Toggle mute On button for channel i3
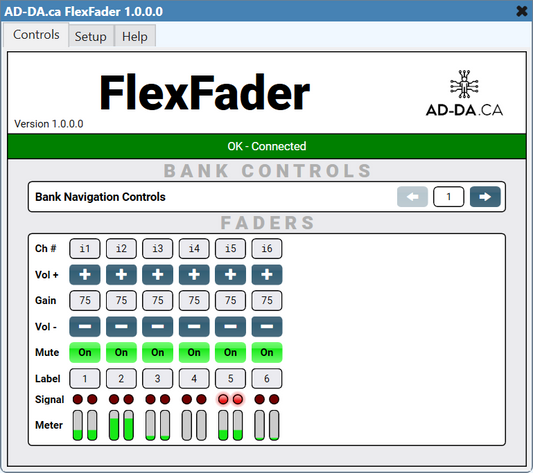The height and width of the screenshot is (473, 533). pyautogui.click(x=157, y=352)
